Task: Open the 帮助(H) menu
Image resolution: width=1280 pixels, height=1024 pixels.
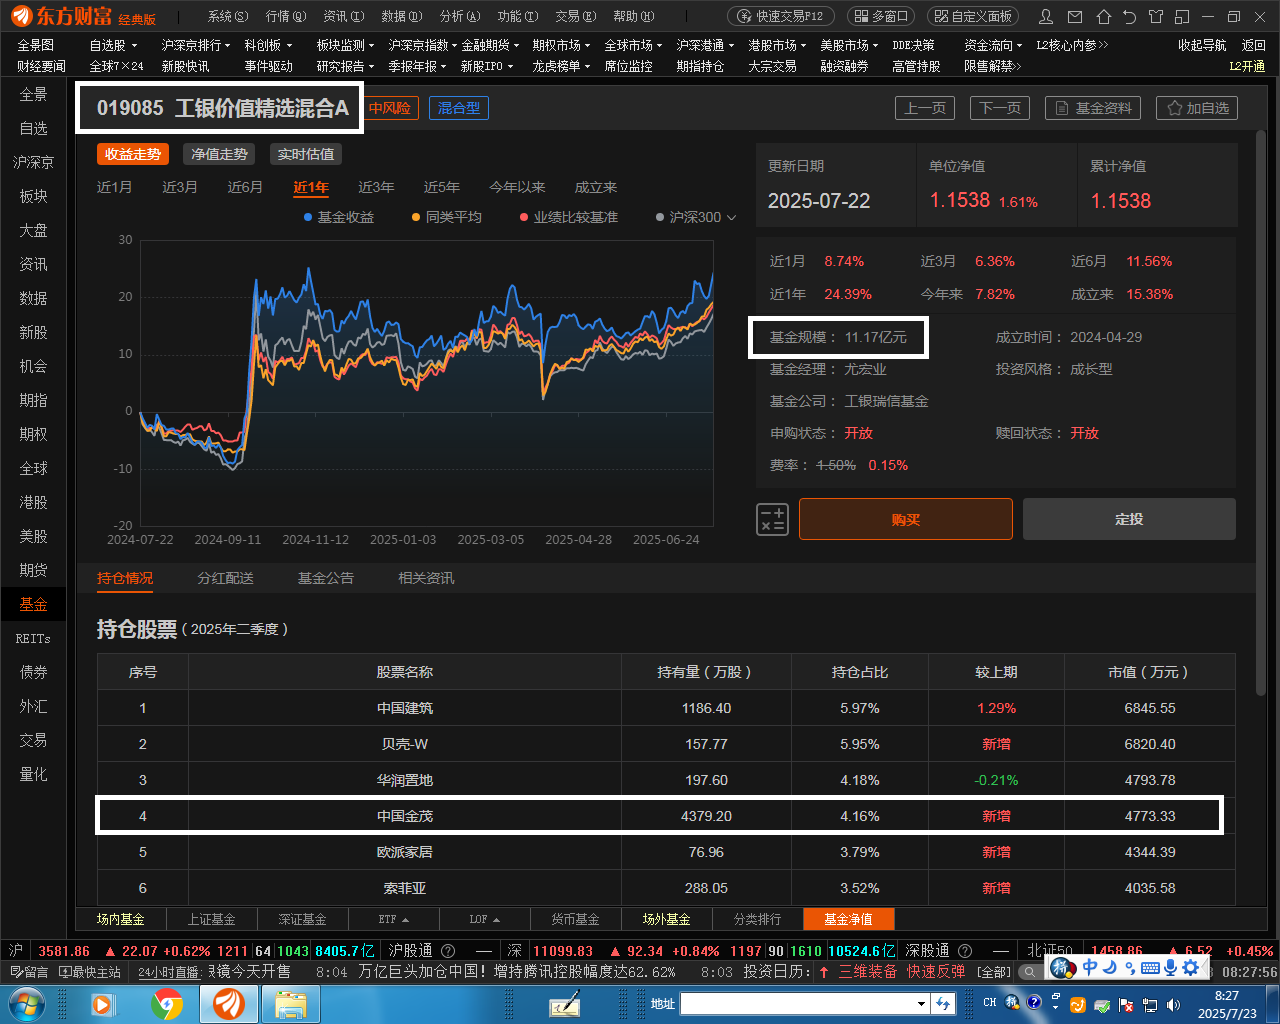Action: [634, 16]
